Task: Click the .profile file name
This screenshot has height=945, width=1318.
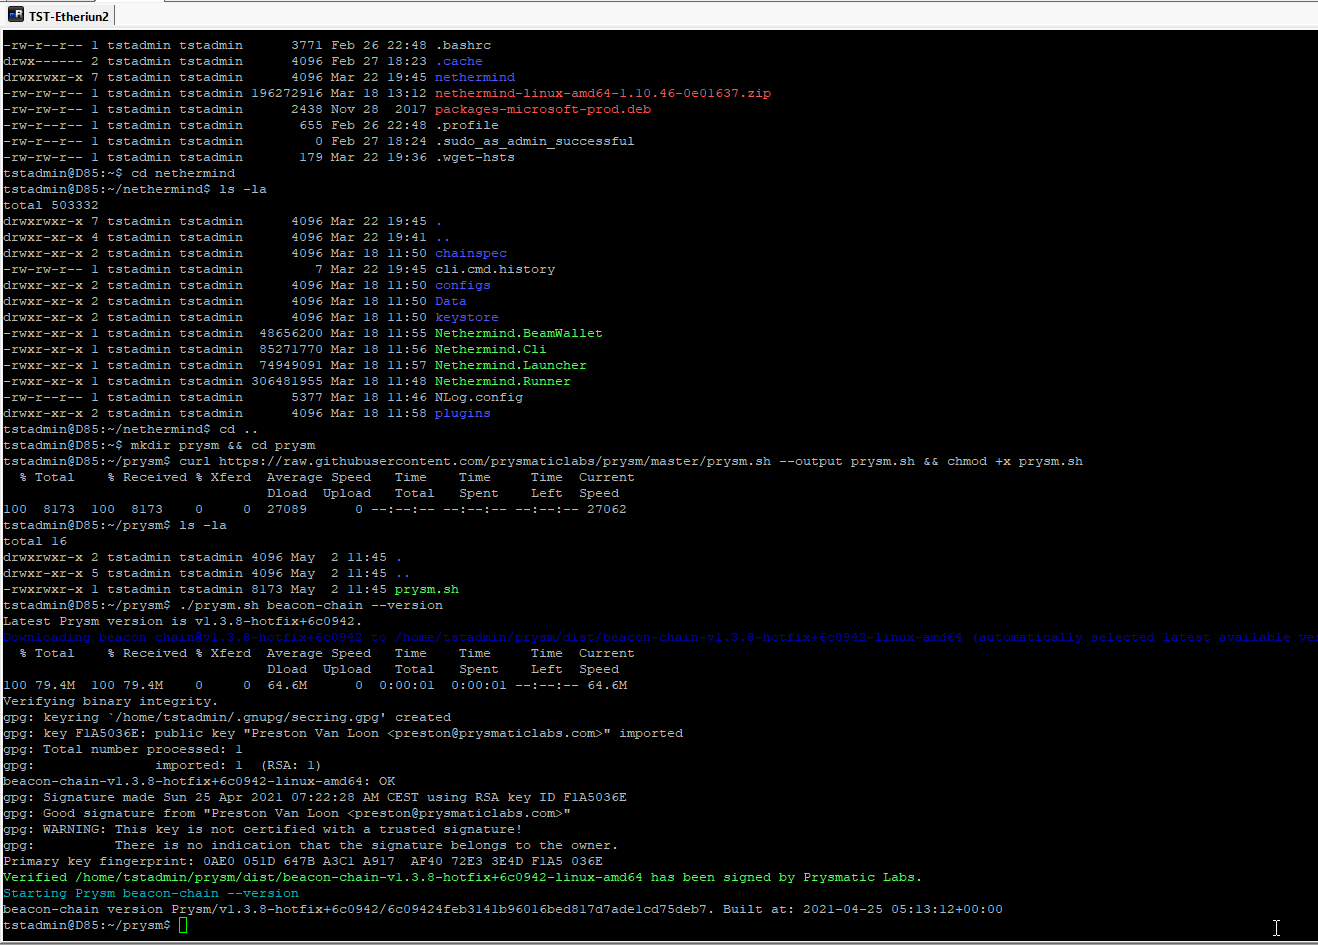Action: click(x=467, y=125)
